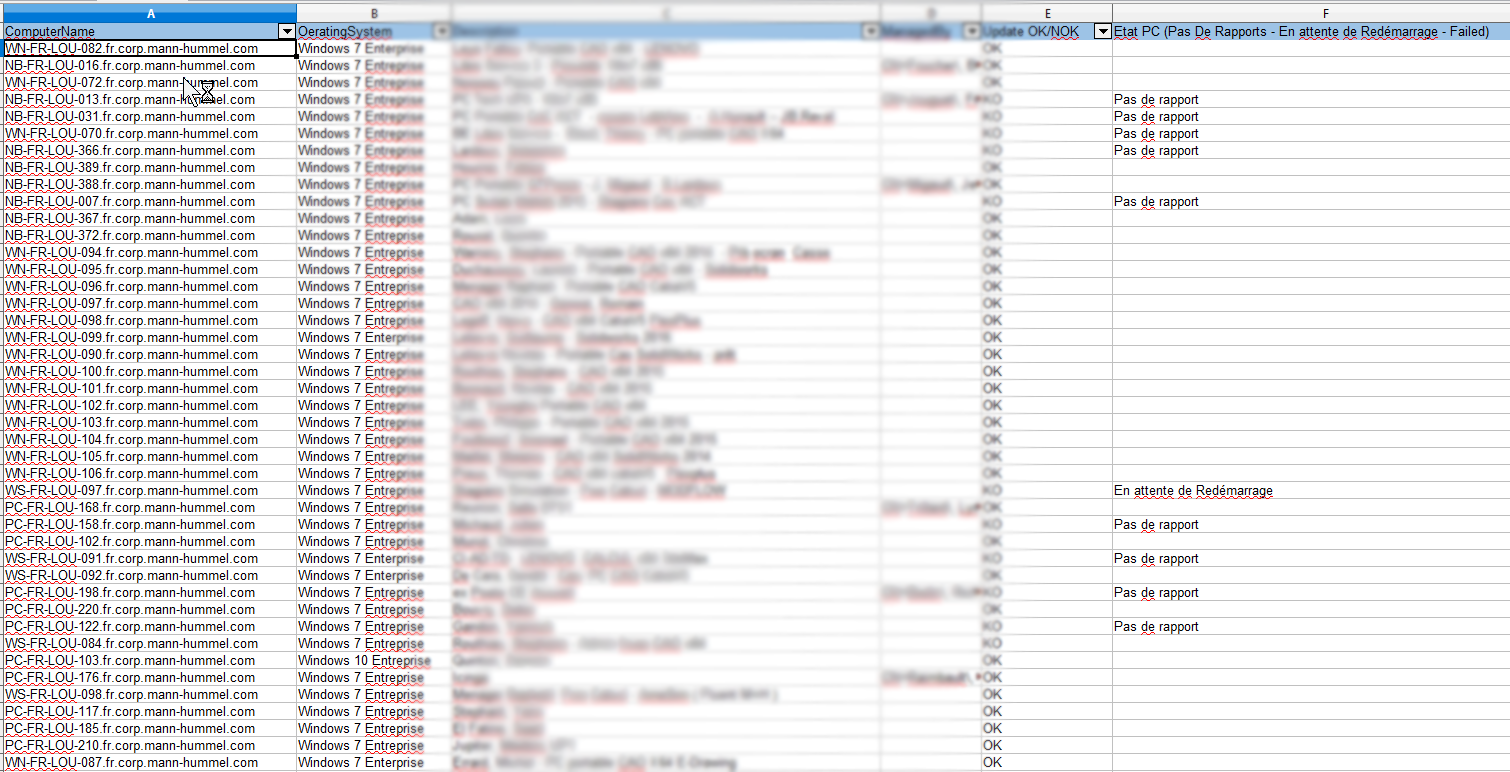
Task: Click Pas de rapport in NB-FR-LOU-007 row
Action: coord(1156,202)
